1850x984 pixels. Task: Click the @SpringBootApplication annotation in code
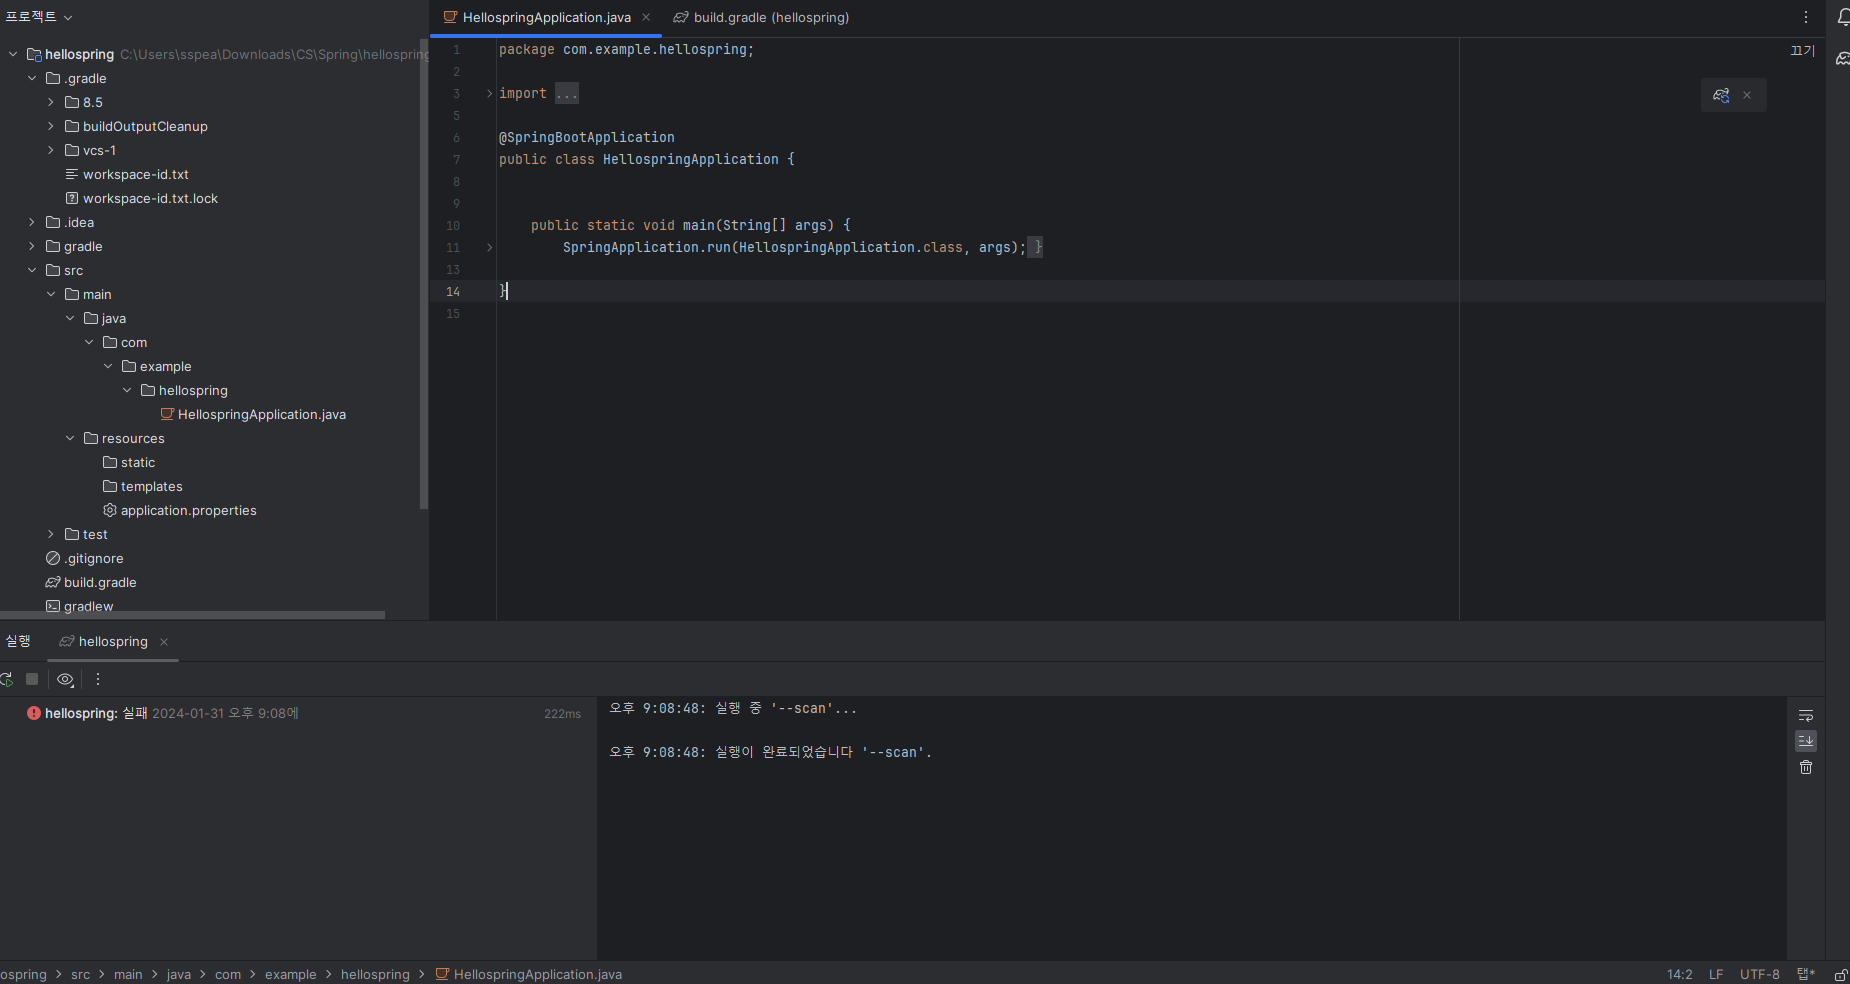coord(587,137)
